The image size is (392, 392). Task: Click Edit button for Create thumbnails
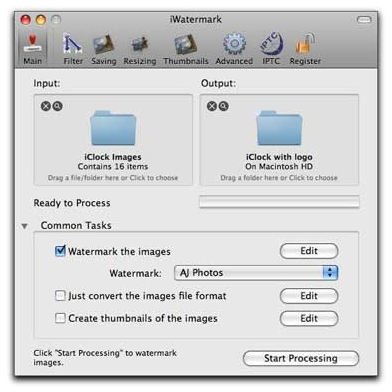click(309, 319)
